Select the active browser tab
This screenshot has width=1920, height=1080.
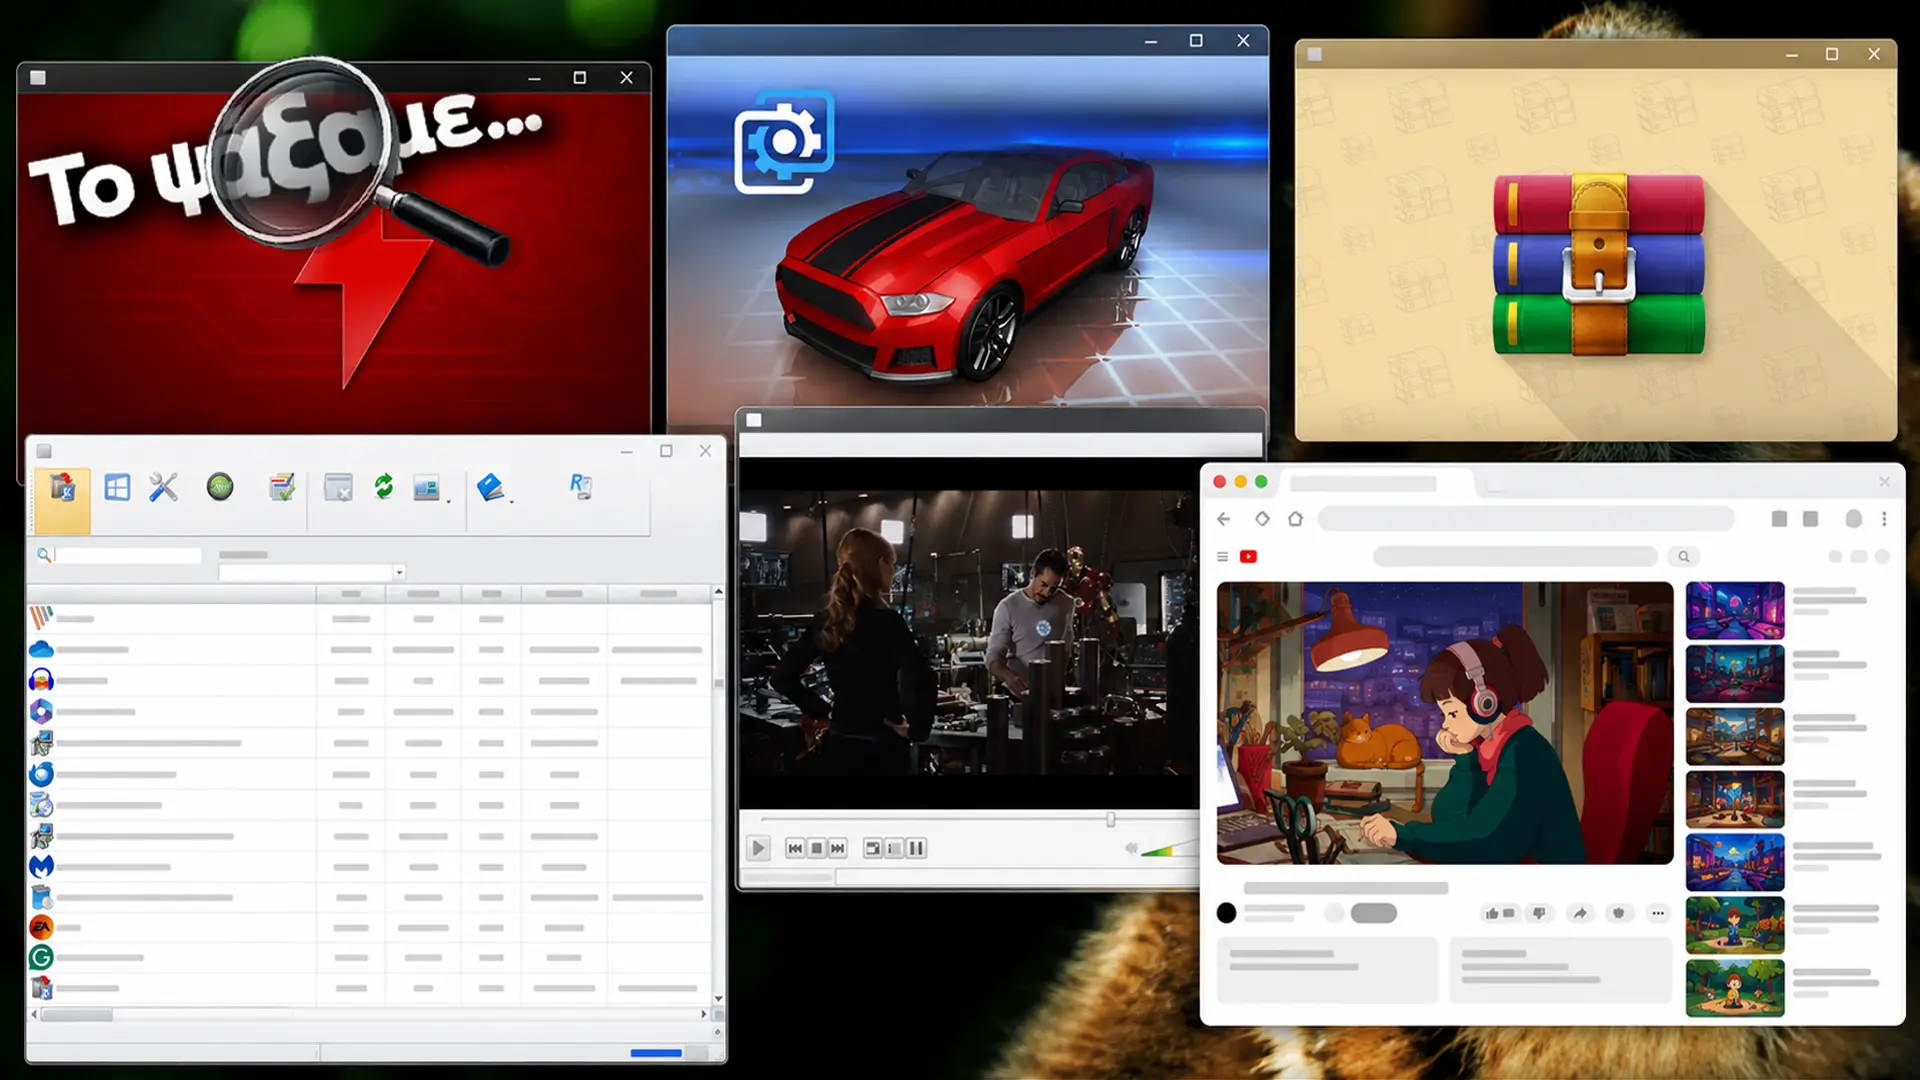click(x=1378, y=484)
